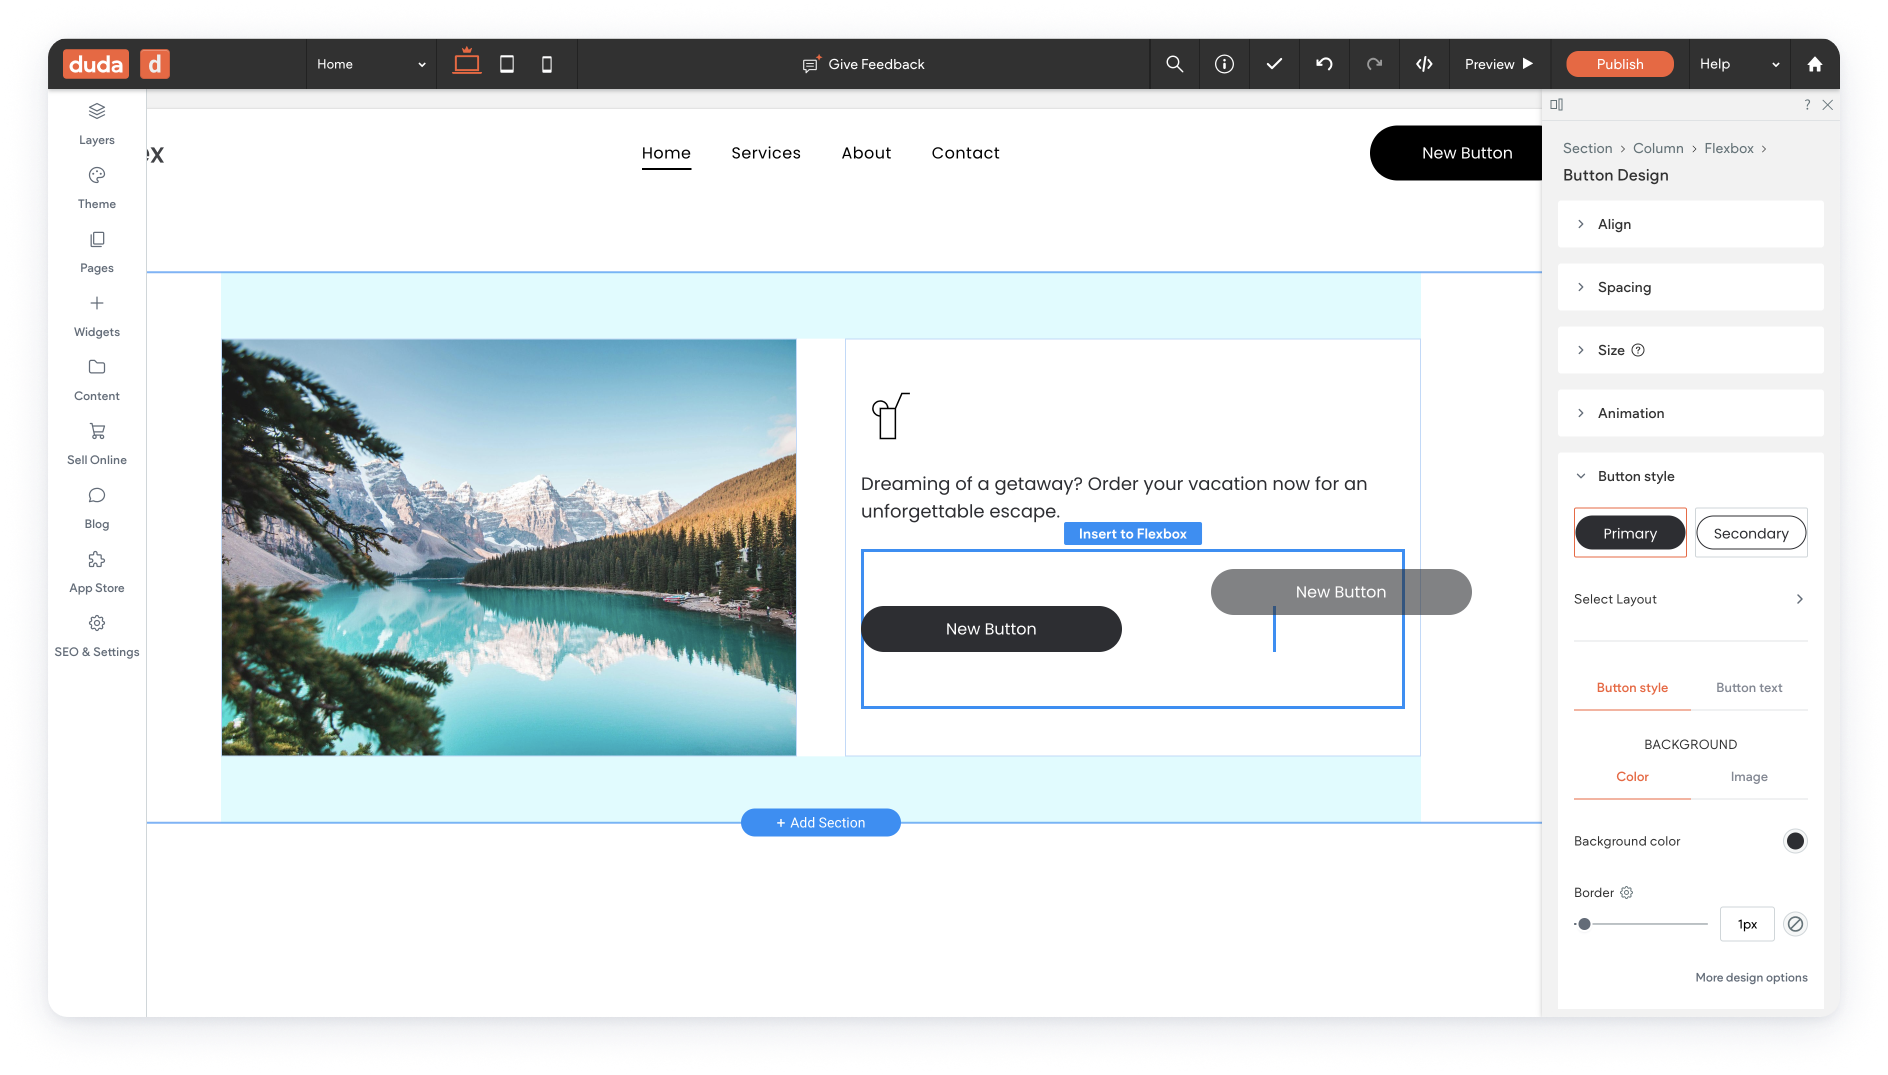Switch to tablet view
Screen dimensions: 1888x1075
(x=507, y=64)
